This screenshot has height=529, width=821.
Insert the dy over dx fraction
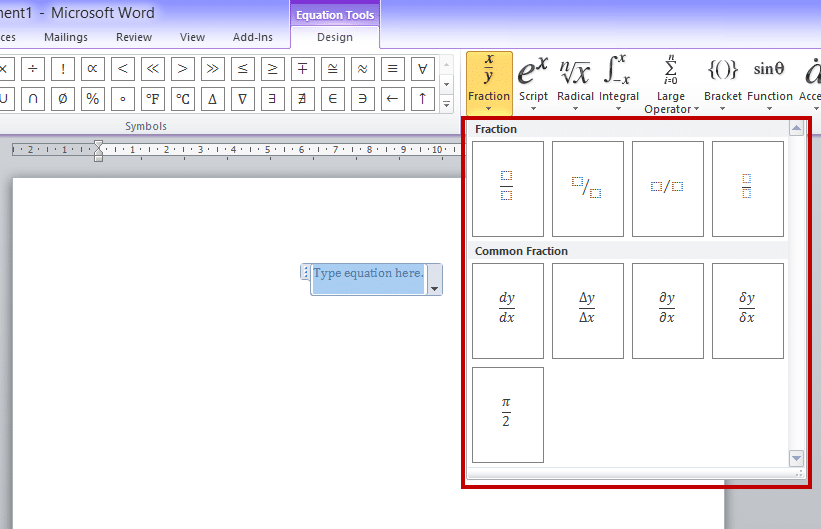(x=507, y=310)
